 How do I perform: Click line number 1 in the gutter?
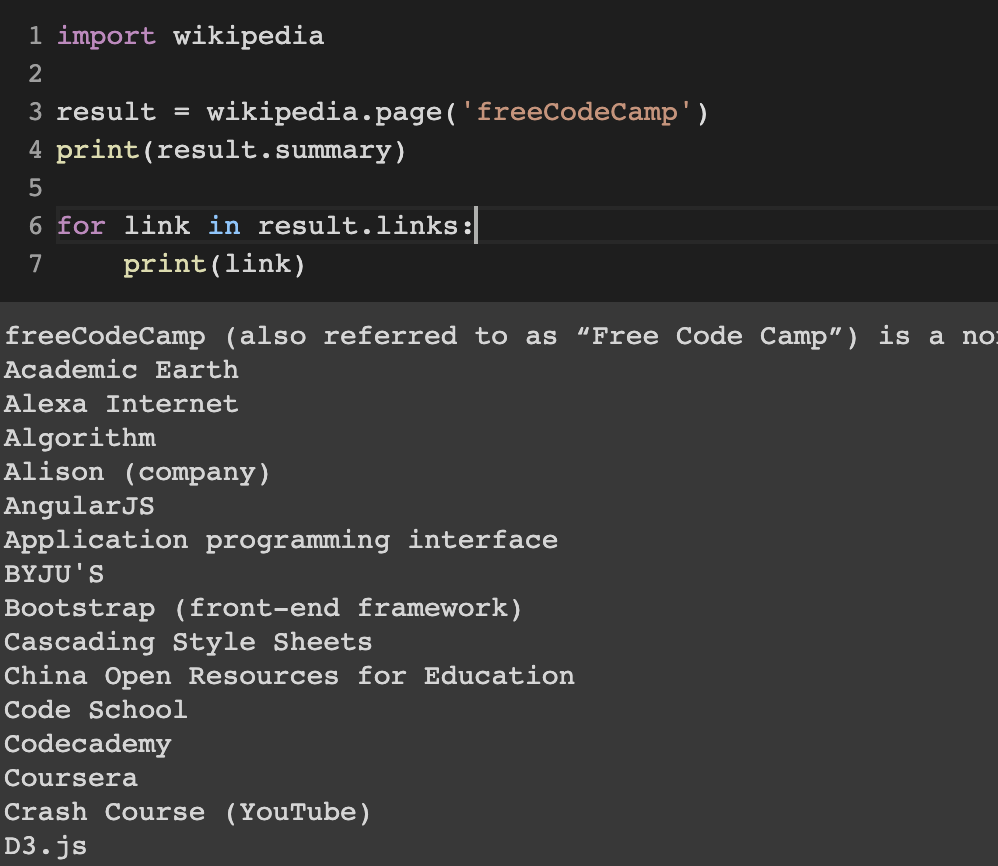[36, 36]
